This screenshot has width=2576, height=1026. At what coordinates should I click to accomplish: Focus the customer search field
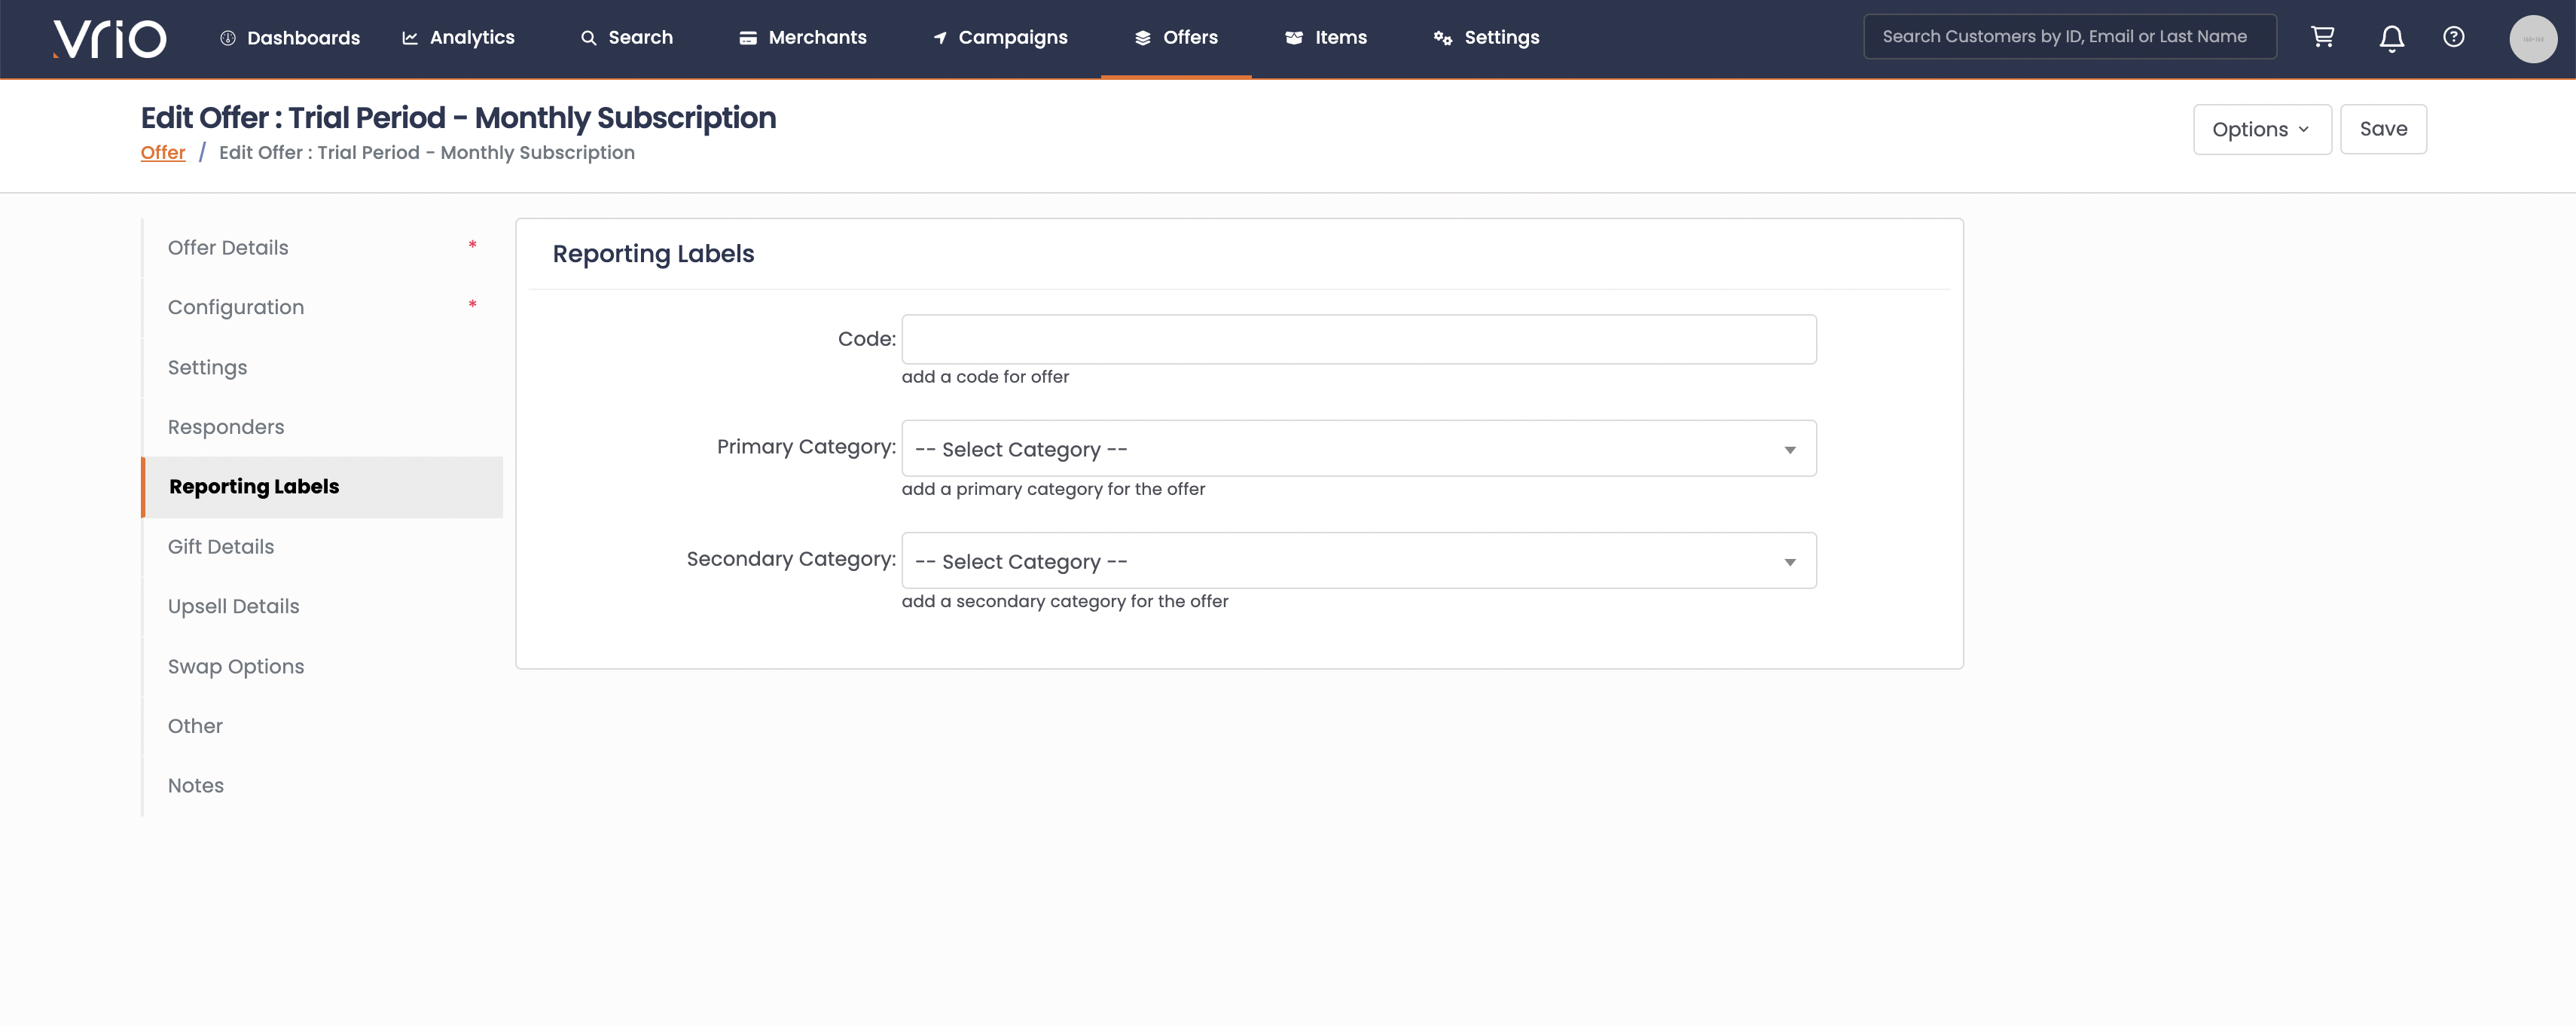2069,37
